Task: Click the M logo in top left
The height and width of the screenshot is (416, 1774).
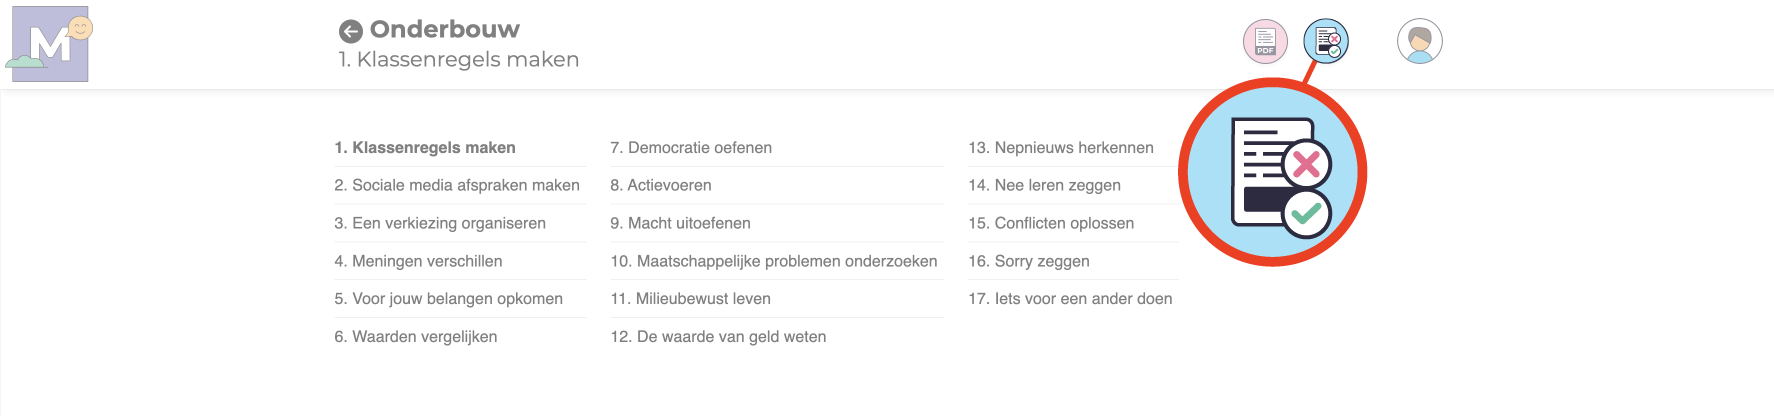Action: [50, 46]
